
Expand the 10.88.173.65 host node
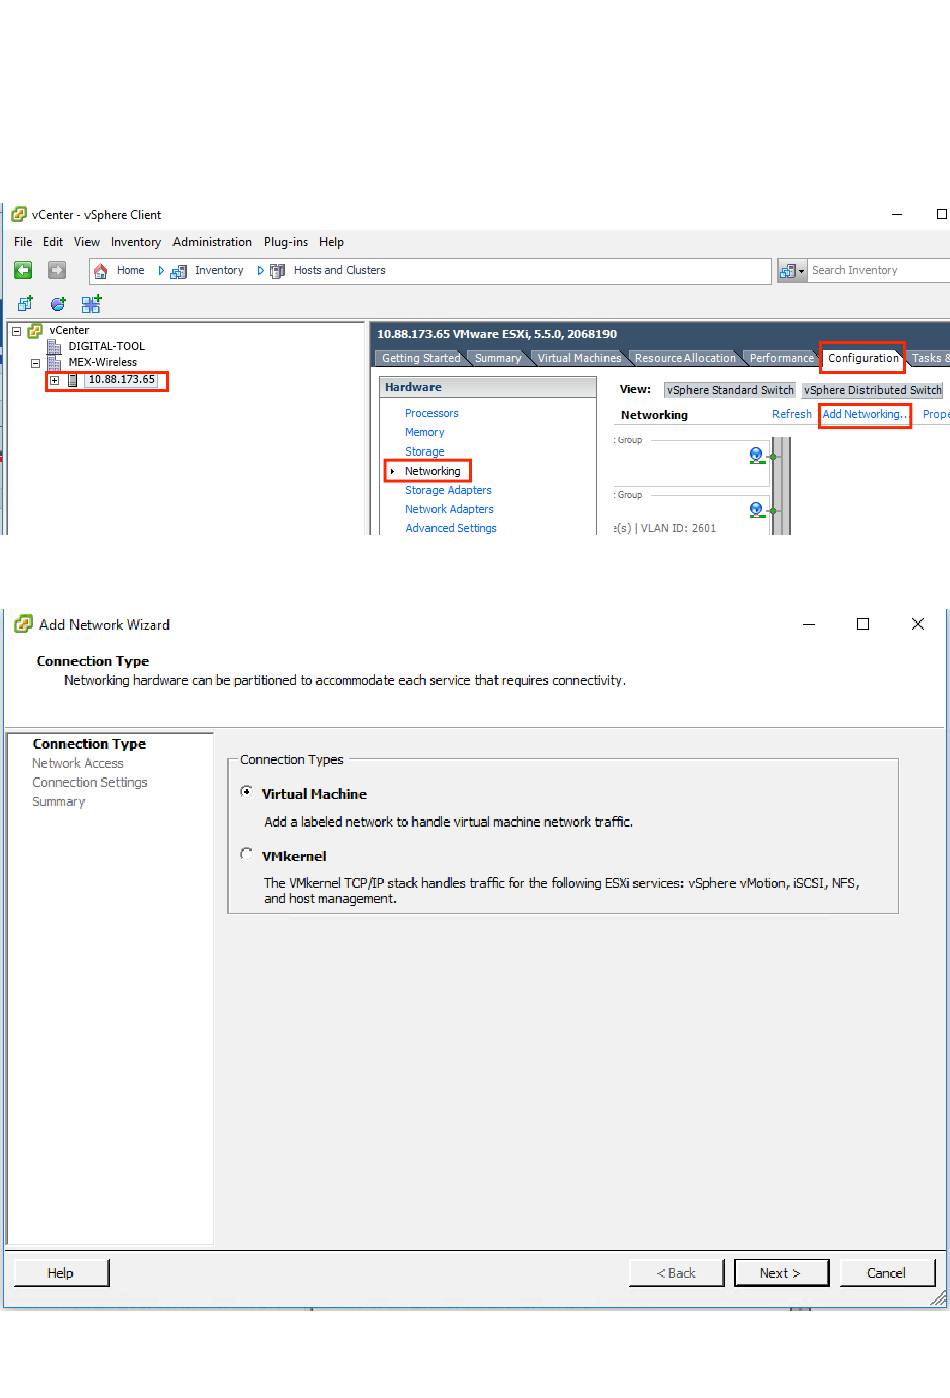[54, 380]
